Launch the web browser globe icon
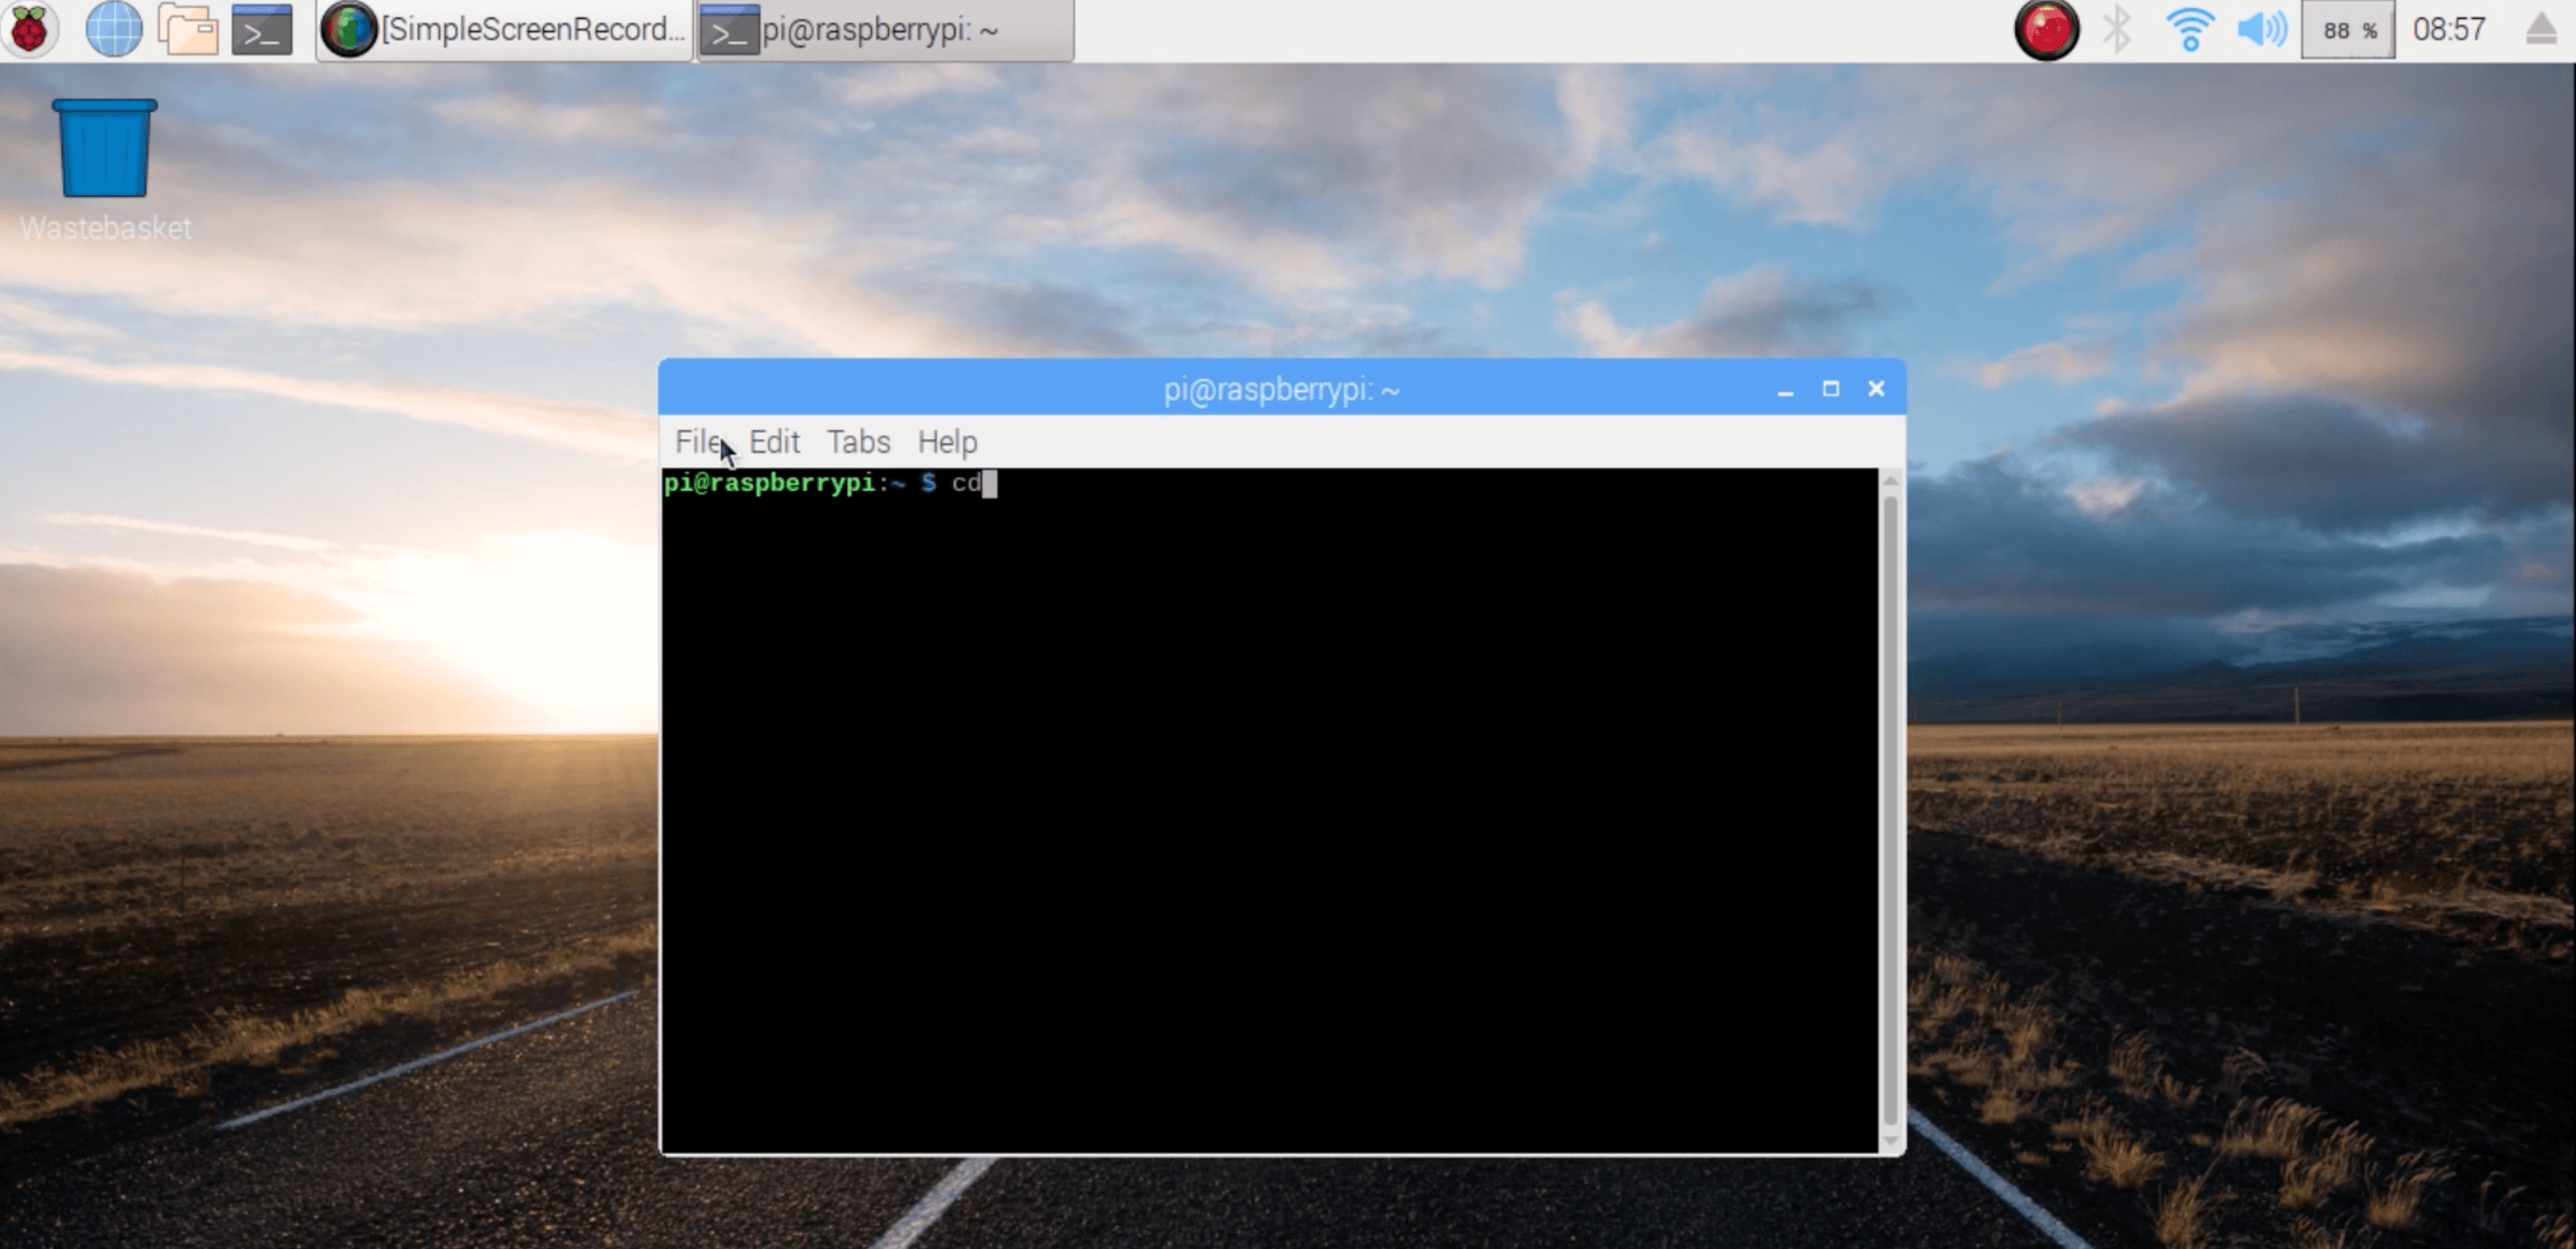 click(114, 29)
